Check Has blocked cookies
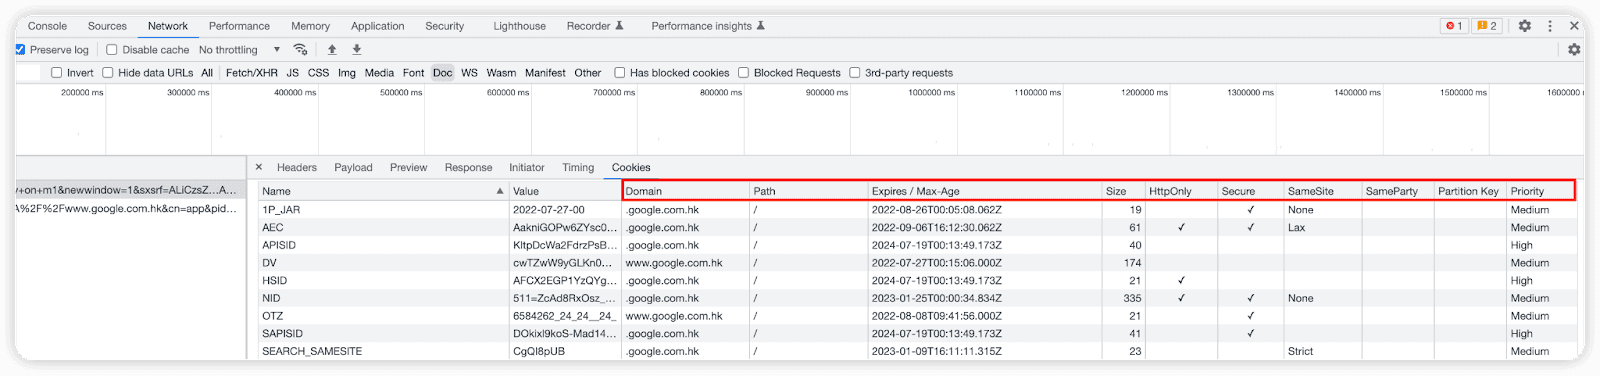 pos(620,72)
